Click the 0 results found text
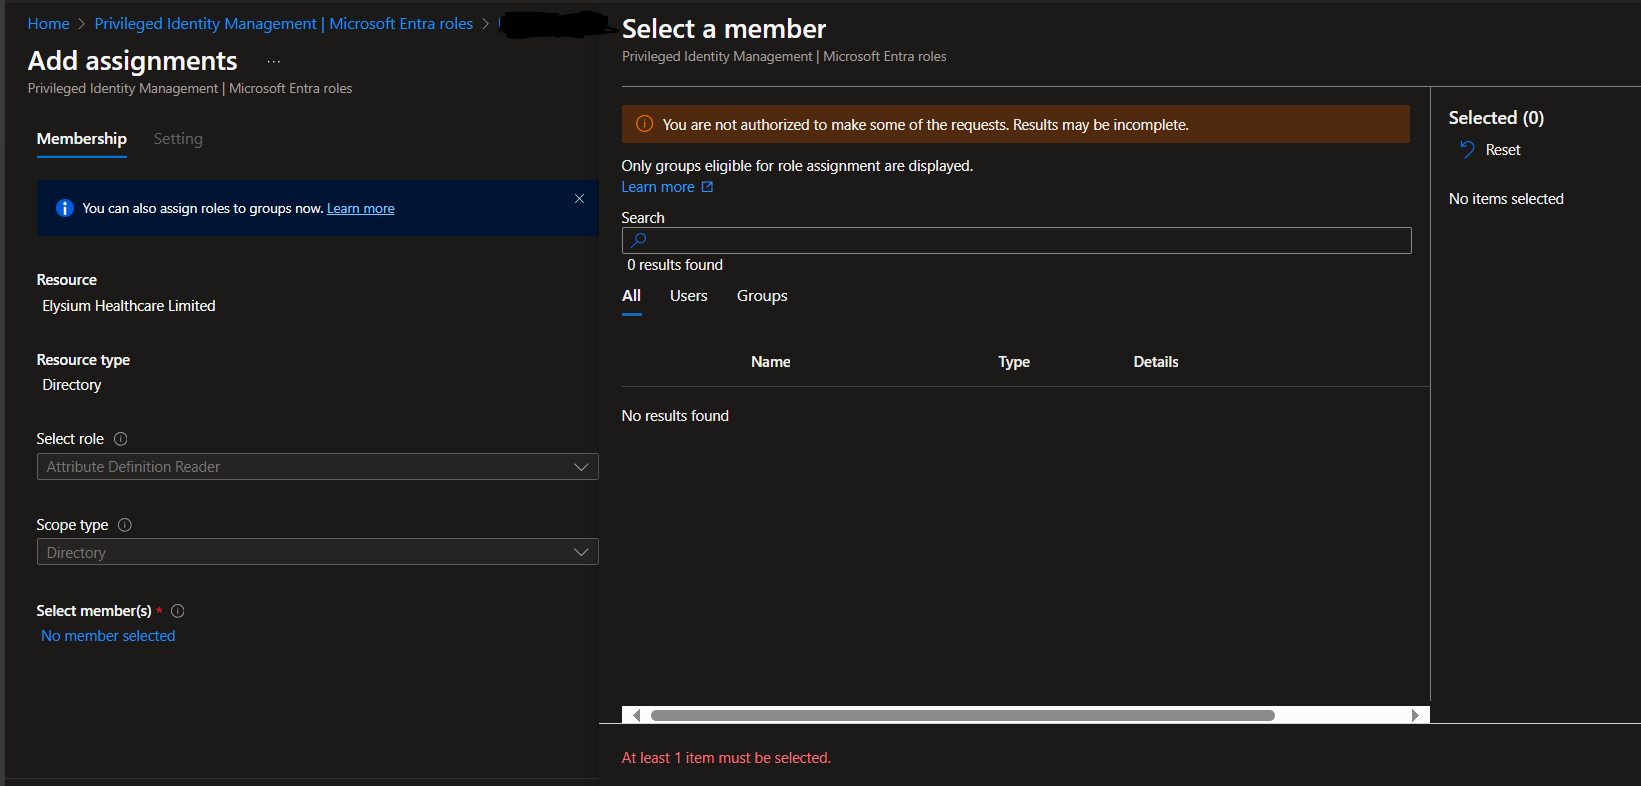Image resolution: width=1641 pixels, height=786 pixels. 675,265
